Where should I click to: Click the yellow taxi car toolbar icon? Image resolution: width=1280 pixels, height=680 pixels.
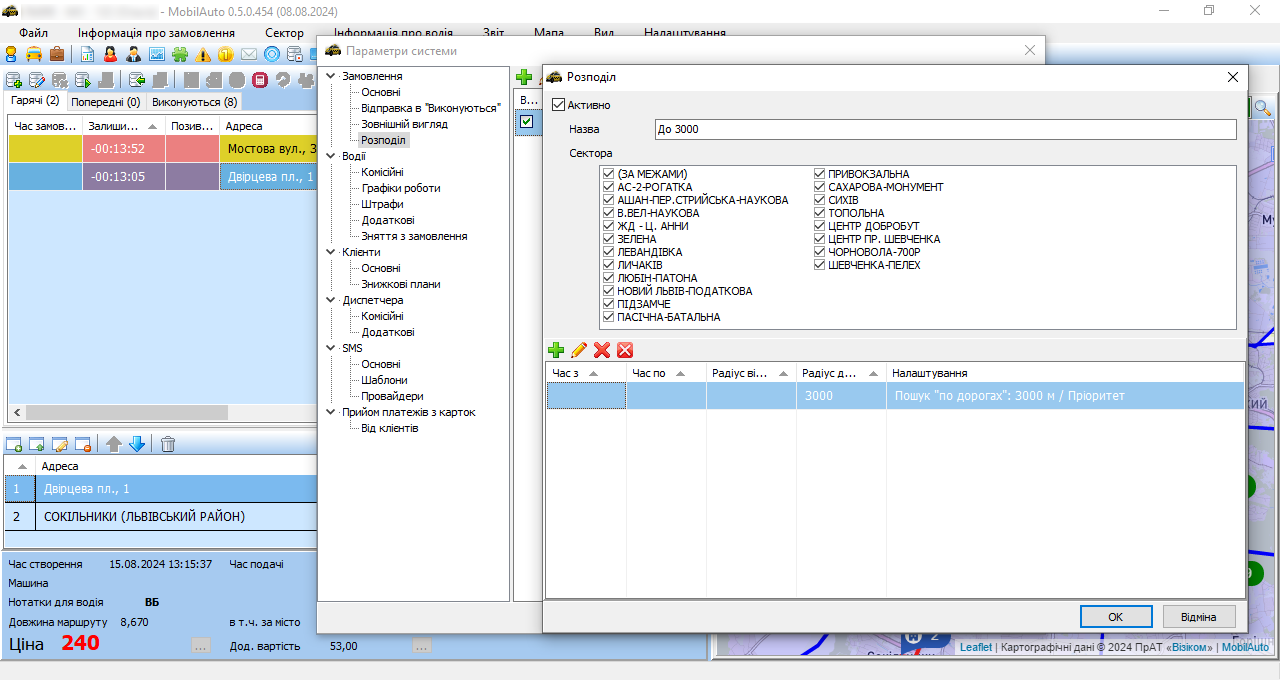point(34,54)
